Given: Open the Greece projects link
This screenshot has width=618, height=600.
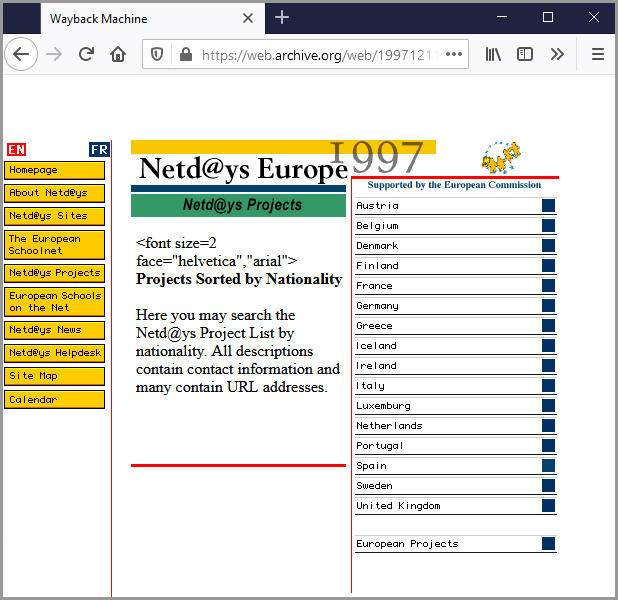Looking at the screenshot, I should (x=374, y=326).
